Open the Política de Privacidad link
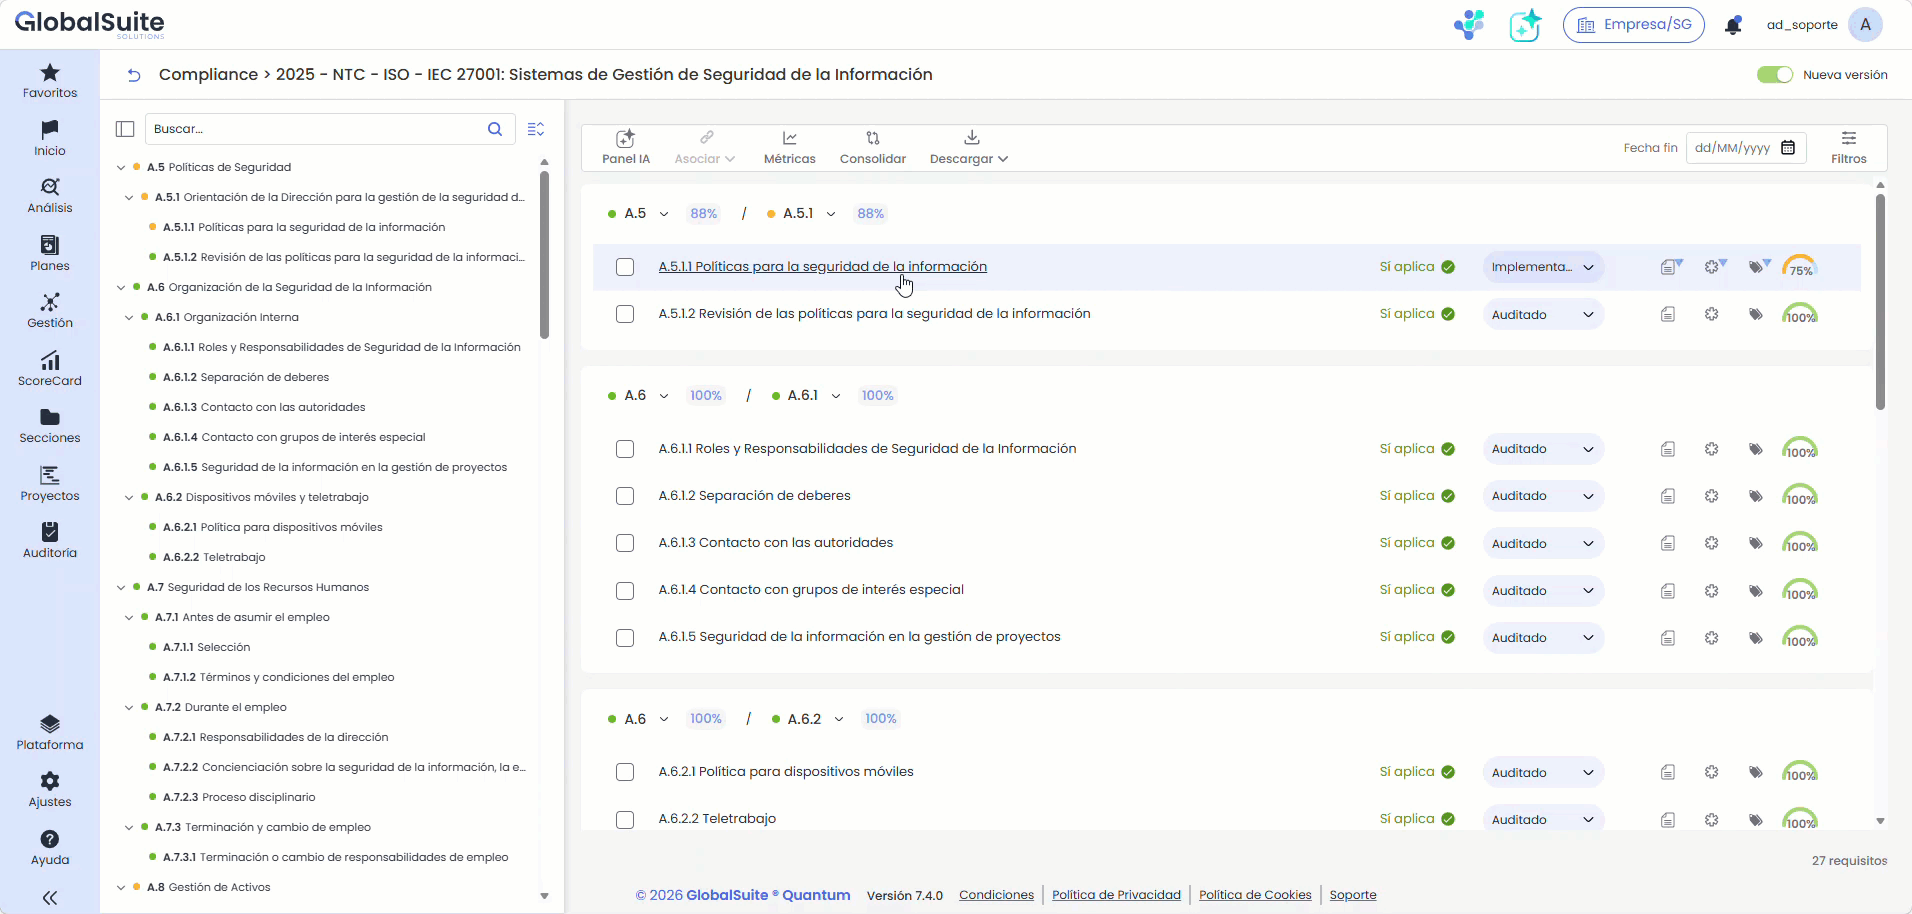Image resolution: width=1912 pixels, height=914 pixels. point(1116,895)
